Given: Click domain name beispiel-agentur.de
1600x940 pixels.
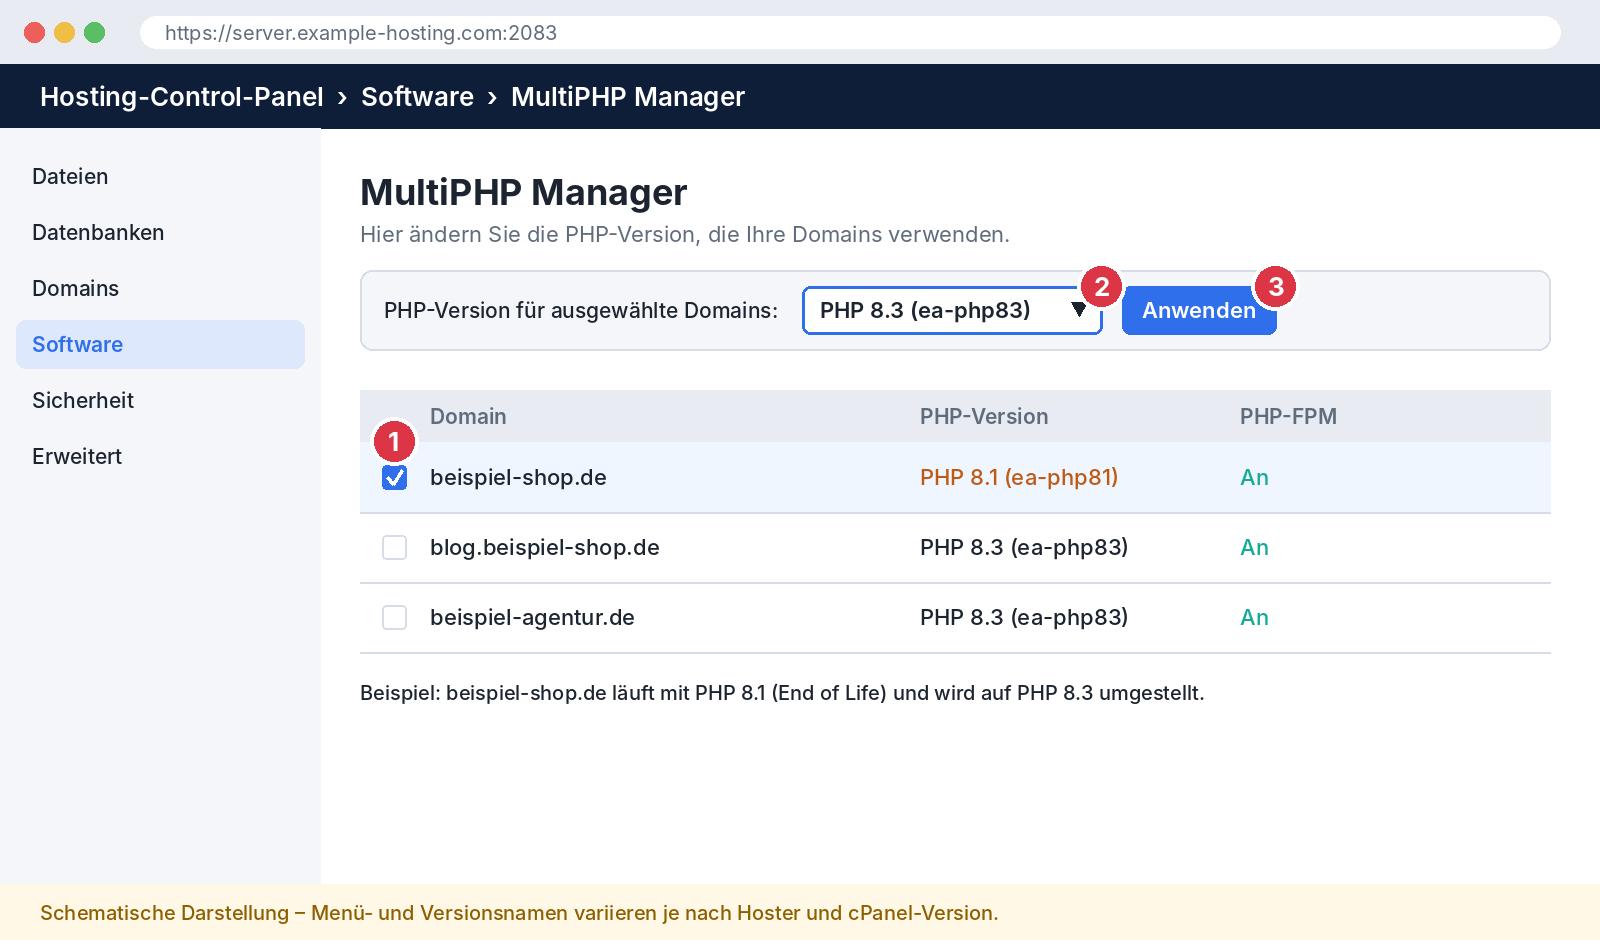Looking at the screenshot, I should pos(532,618).
